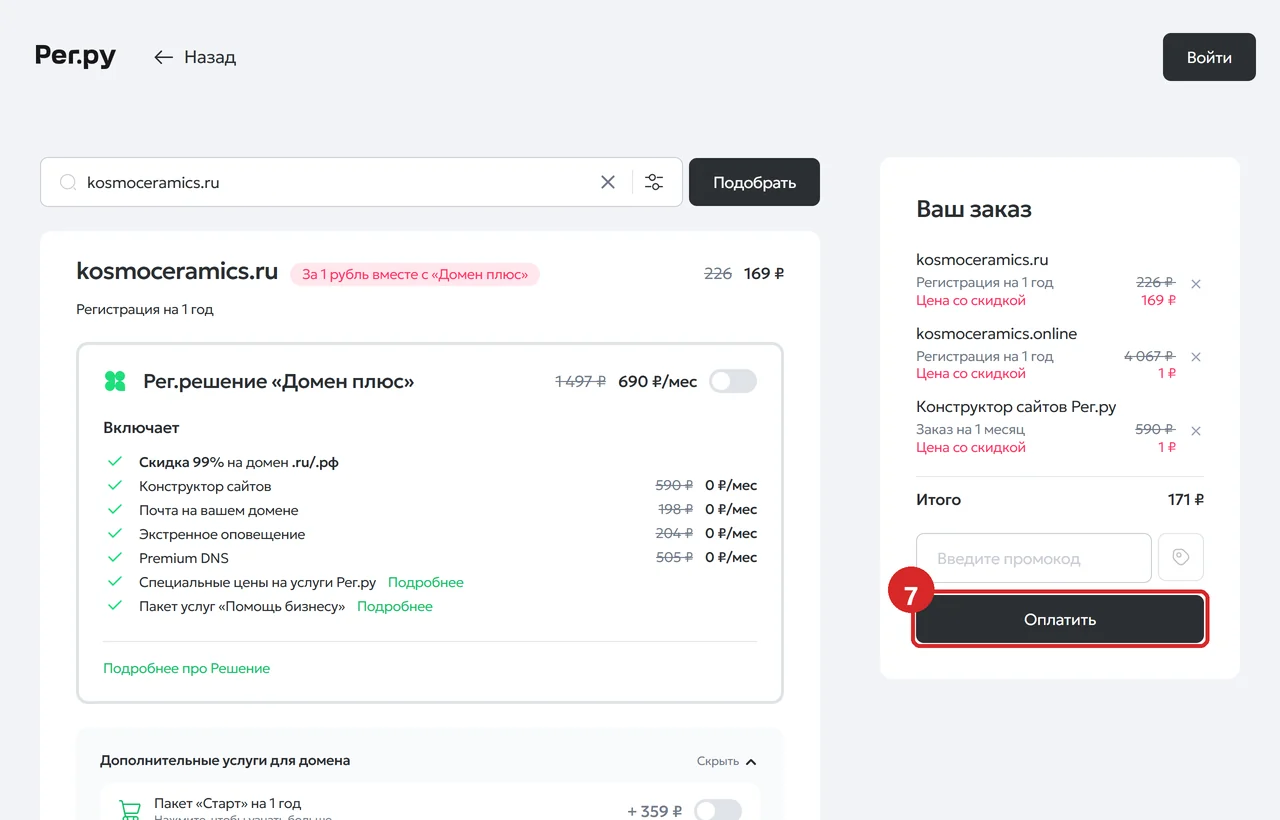The width and height of the screenshot is (1280, 820).
Task: Click the kosmoceramics.ru domain heading
Action: click(x=177, y=272)
